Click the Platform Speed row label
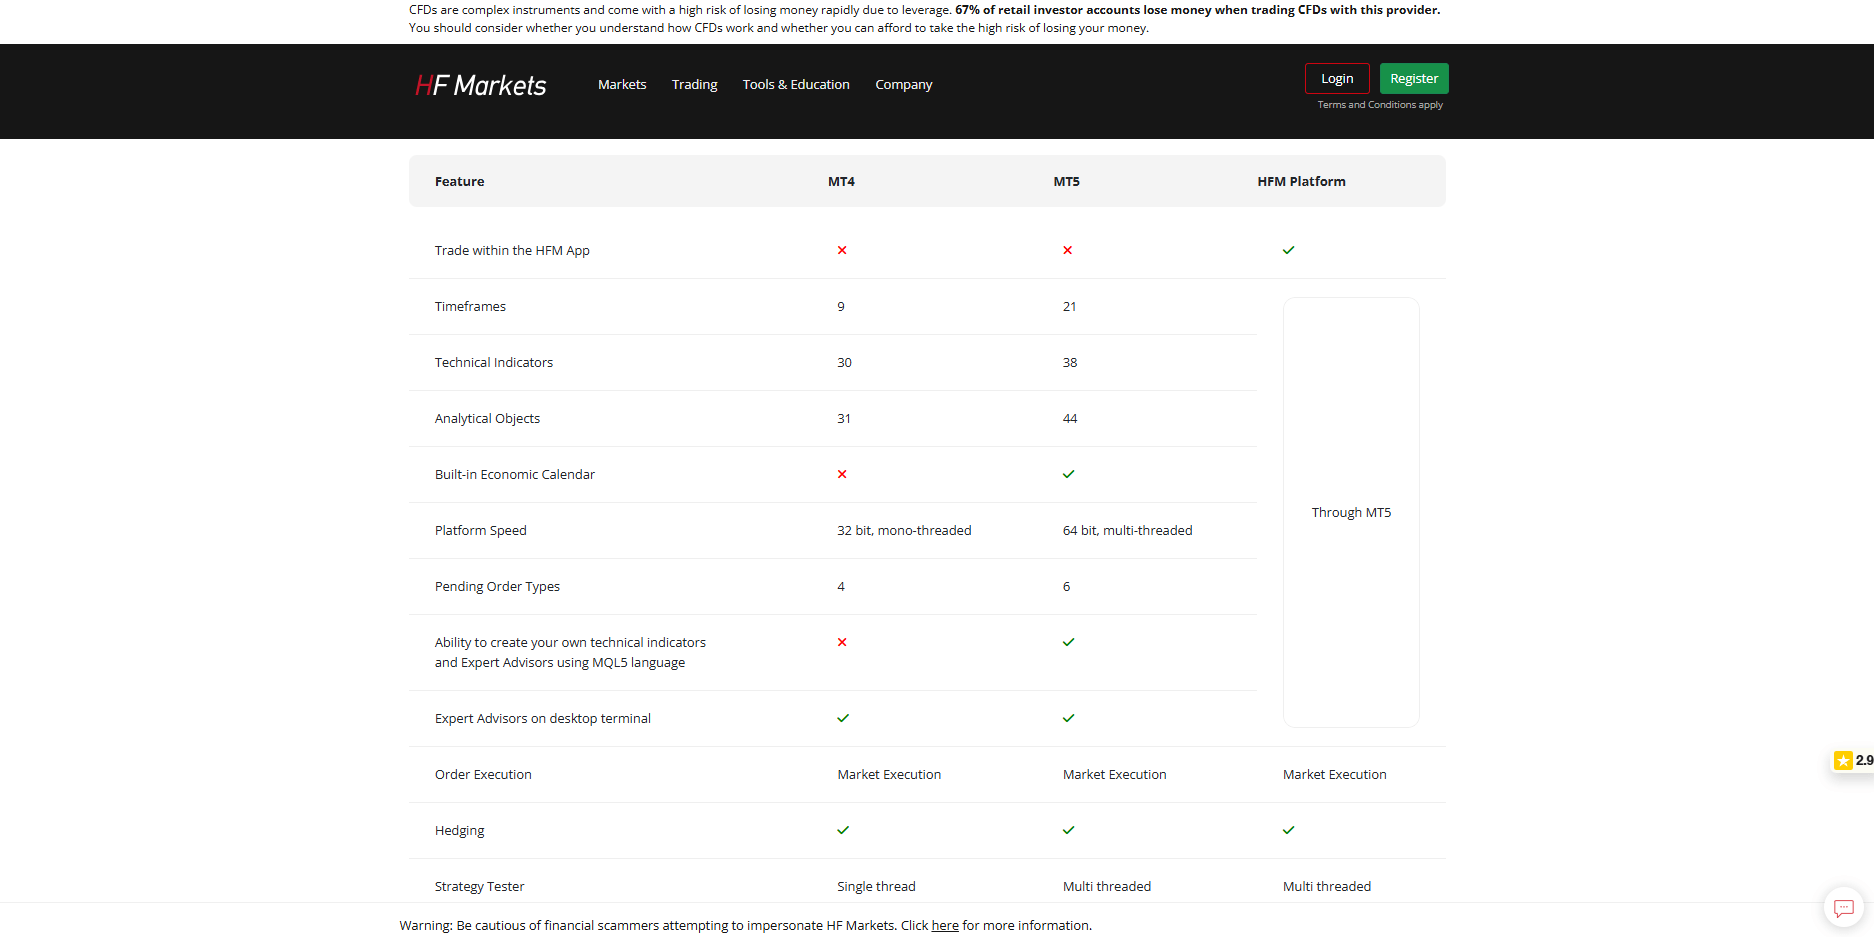The width and height of the screenshot is (1874, 937). [480, 530]
